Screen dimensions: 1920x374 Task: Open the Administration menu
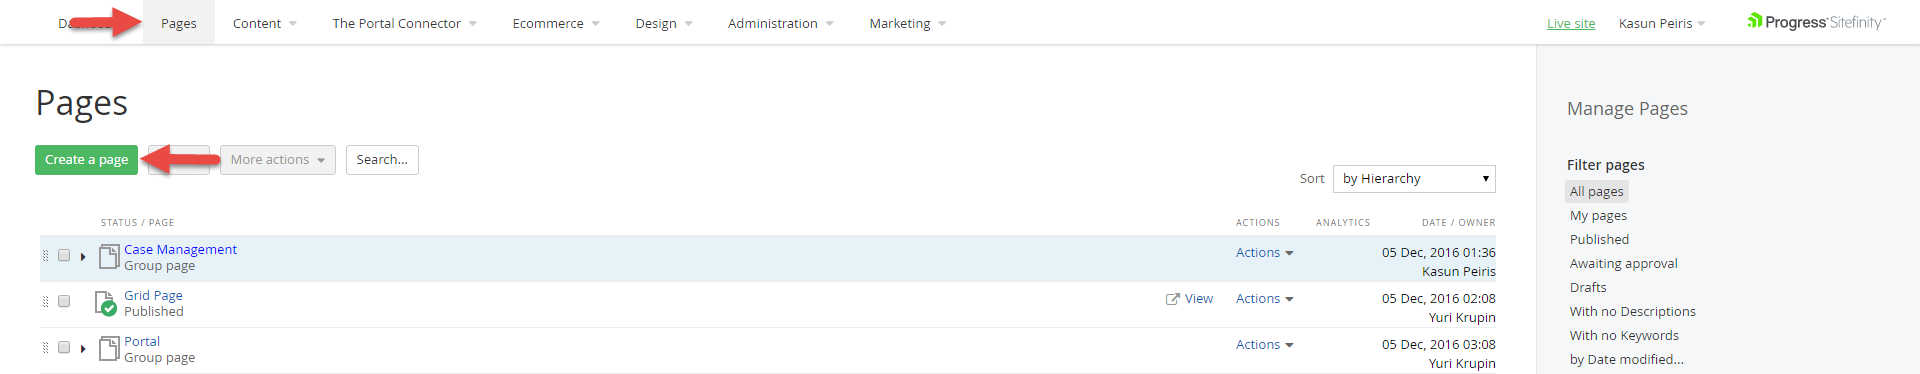pyautogui.click(x=780, y=23)
